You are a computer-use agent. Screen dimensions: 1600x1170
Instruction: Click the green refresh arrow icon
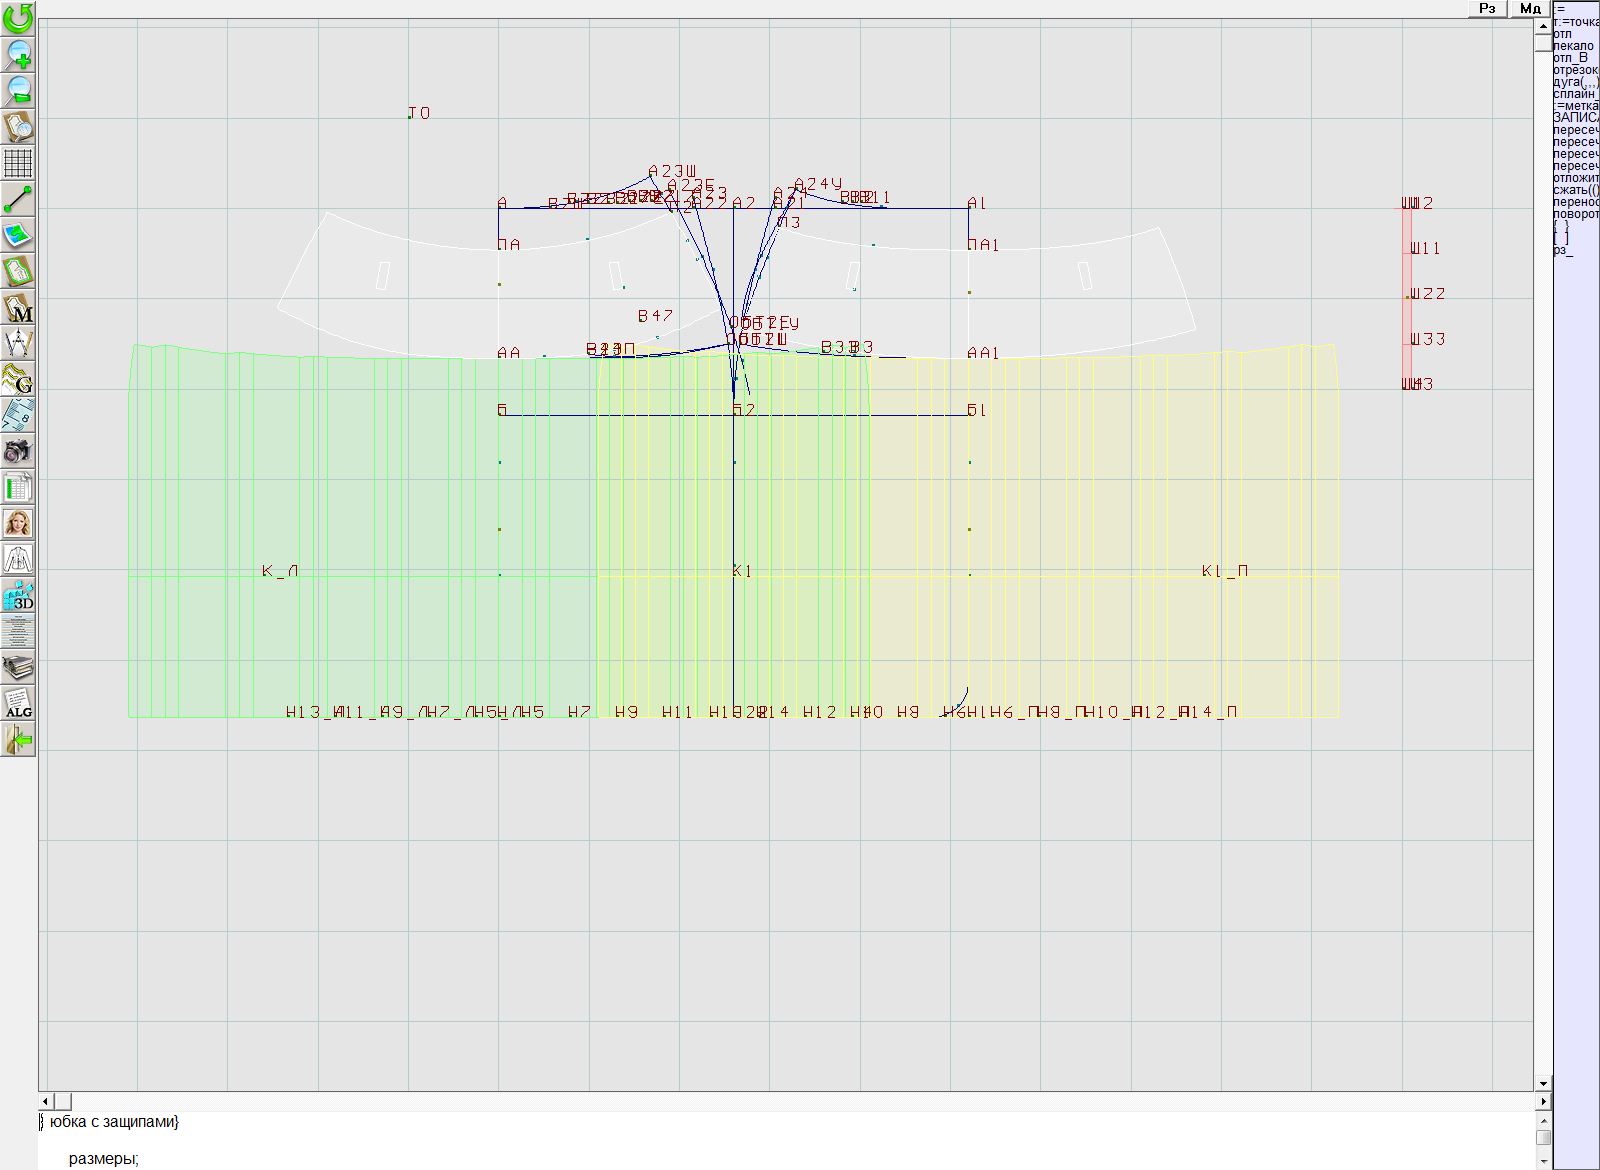click(18, 17)
